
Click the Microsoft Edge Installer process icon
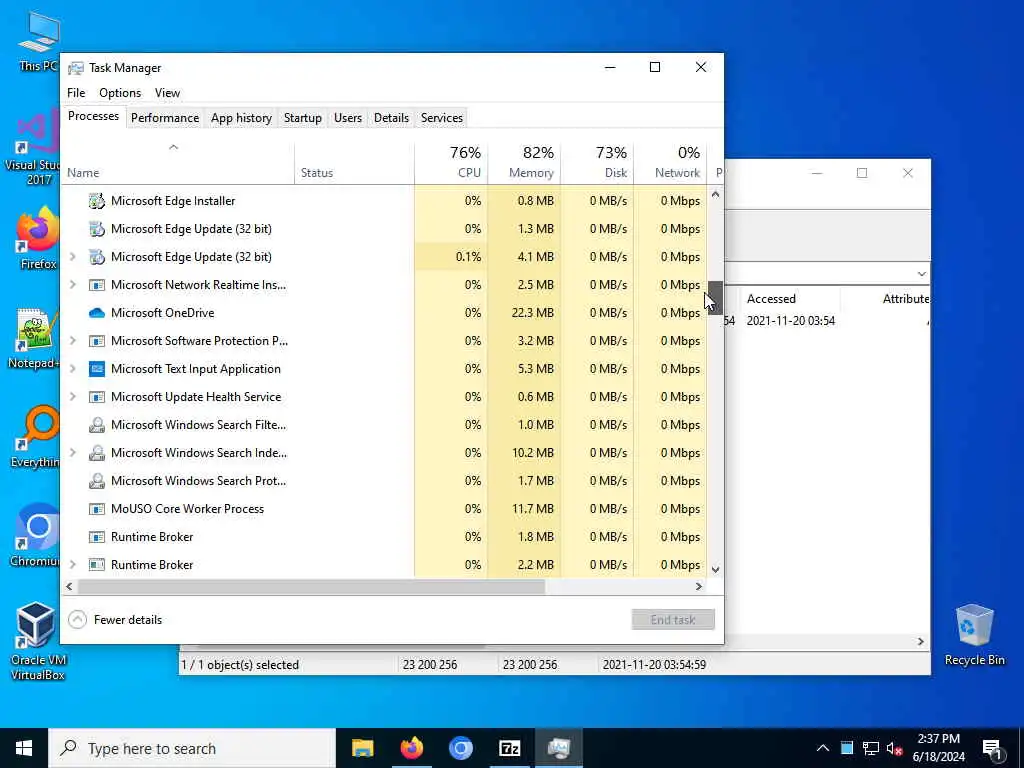coord(97,201)
